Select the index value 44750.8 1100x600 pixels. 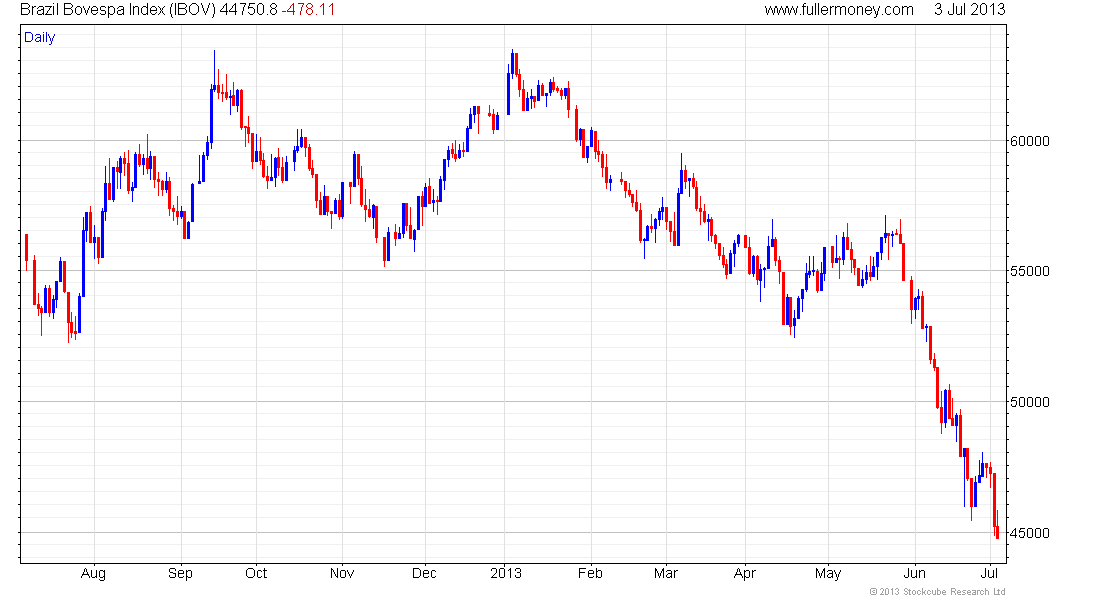(249, 10)
